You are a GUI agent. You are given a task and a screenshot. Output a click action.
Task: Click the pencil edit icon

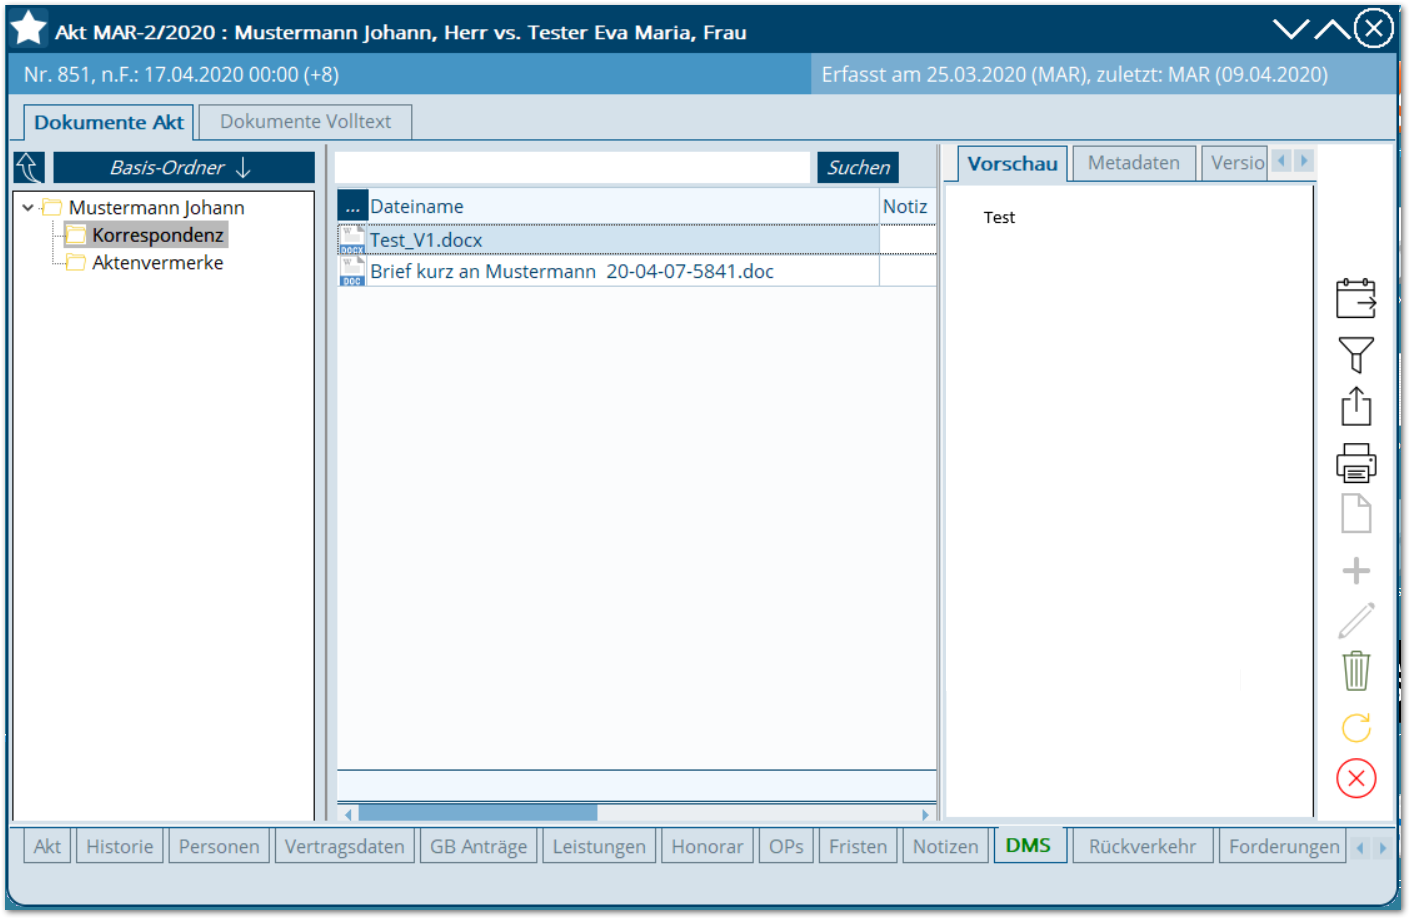[x=1356, y=620]
